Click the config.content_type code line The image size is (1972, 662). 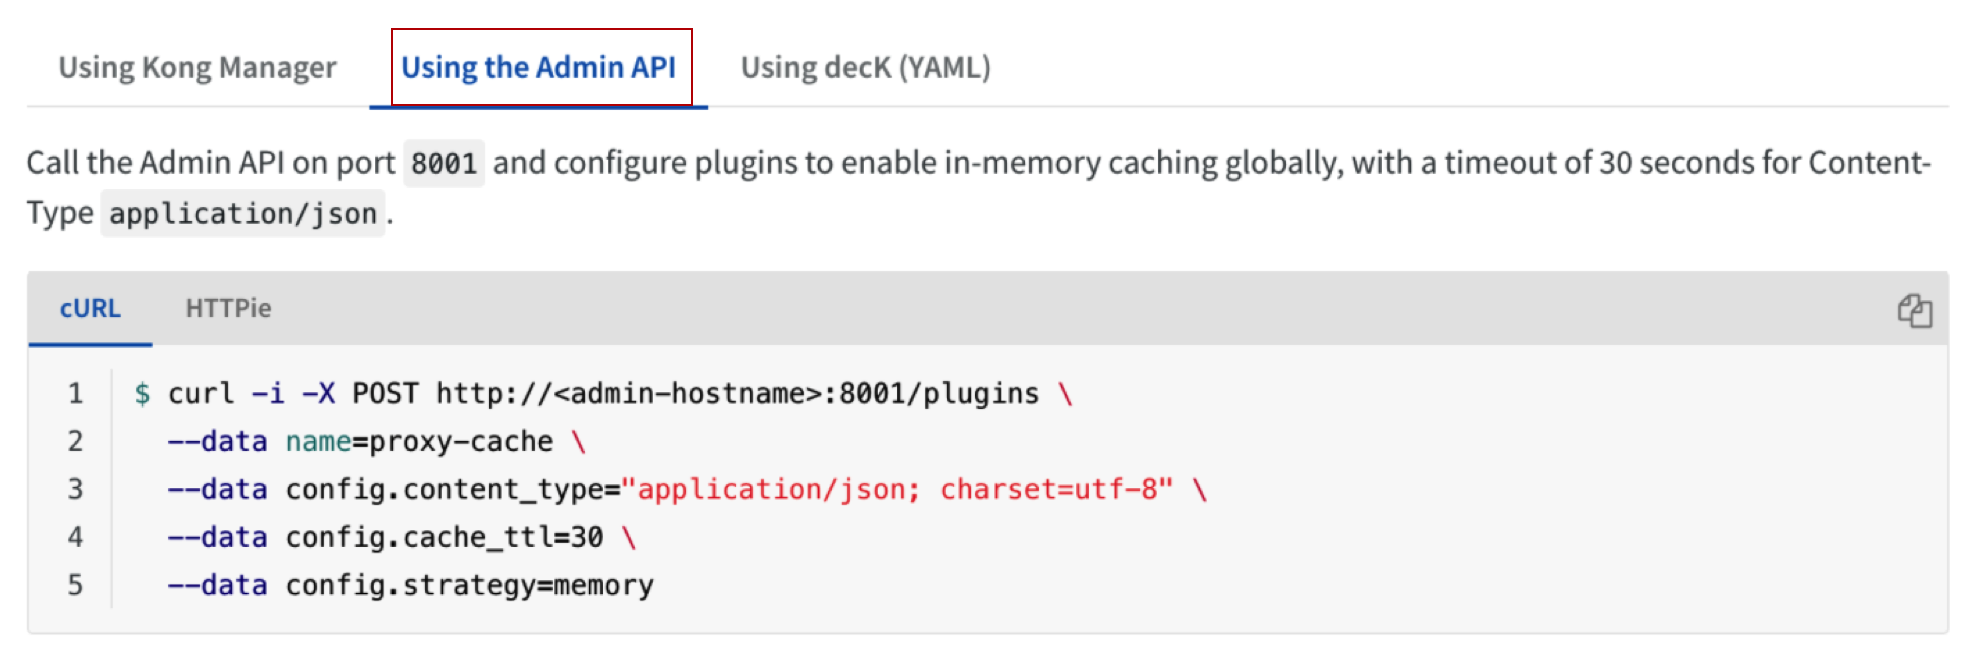(687, 489)
